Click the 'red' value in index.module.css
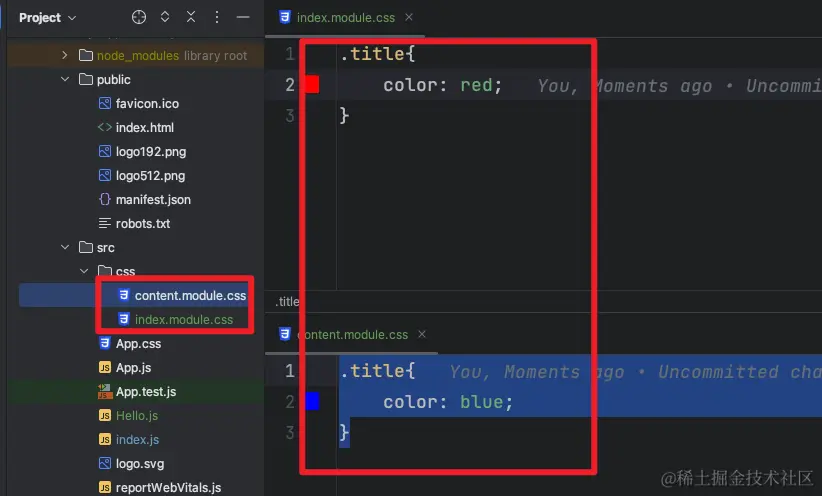This screenshot has height=496, width=822. pyautogui.click(x=476, y=85)
